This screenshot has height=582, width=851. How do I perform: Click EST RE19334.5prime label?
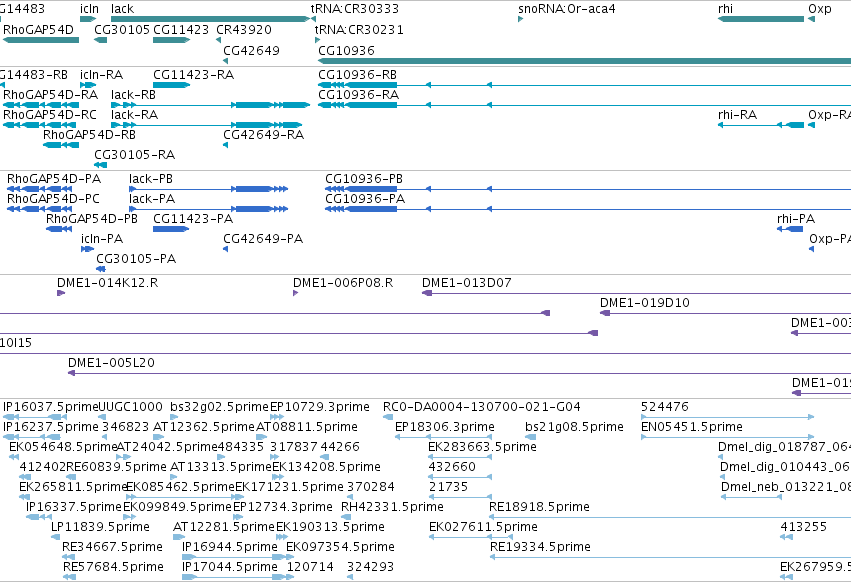(540, 547)
